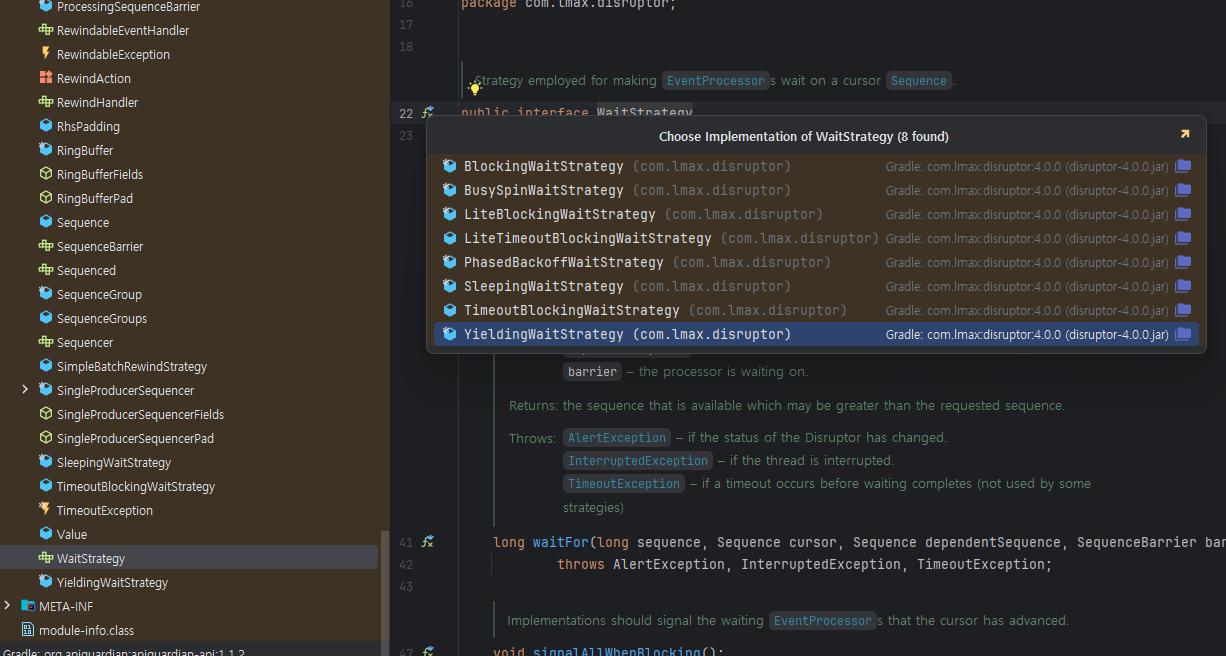Open TimeoutBlockingWaitStrategy in project tree

click(x=136, y=486)
